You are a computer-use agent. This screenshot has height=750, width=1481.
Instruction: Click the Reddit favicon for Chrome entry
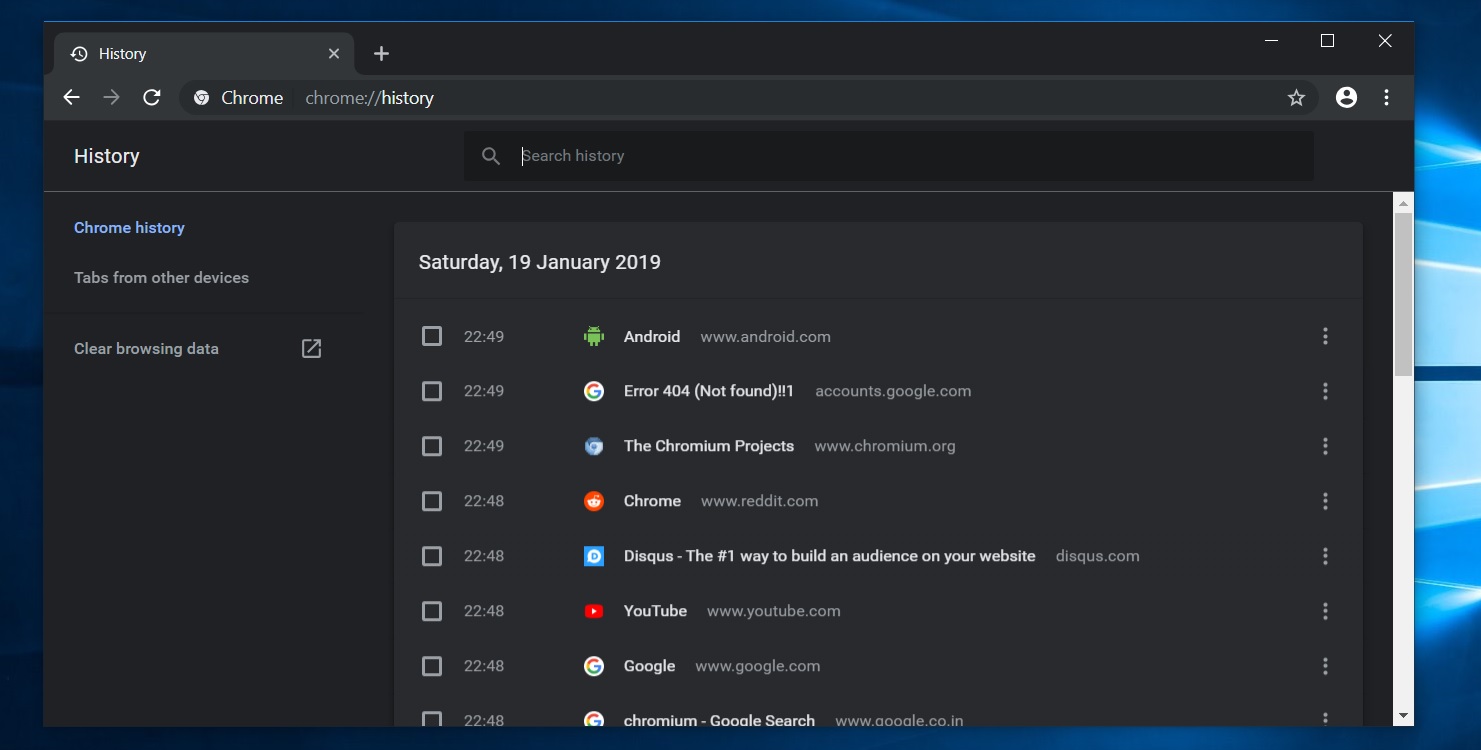click(x=594, y=501)
